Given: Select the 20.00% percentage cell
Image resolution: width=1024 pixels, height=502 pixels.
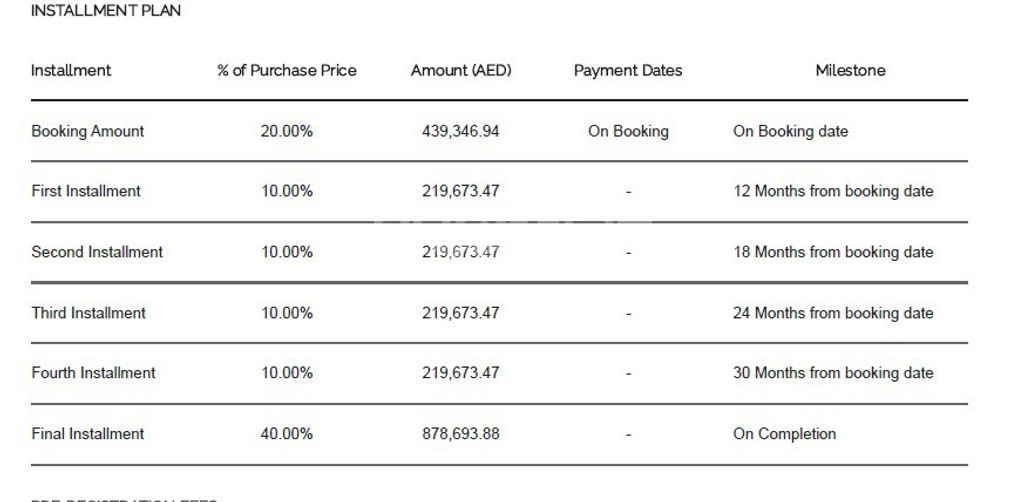Looking at the screenshot, I should pyautogui.click(x=287, y=131).
